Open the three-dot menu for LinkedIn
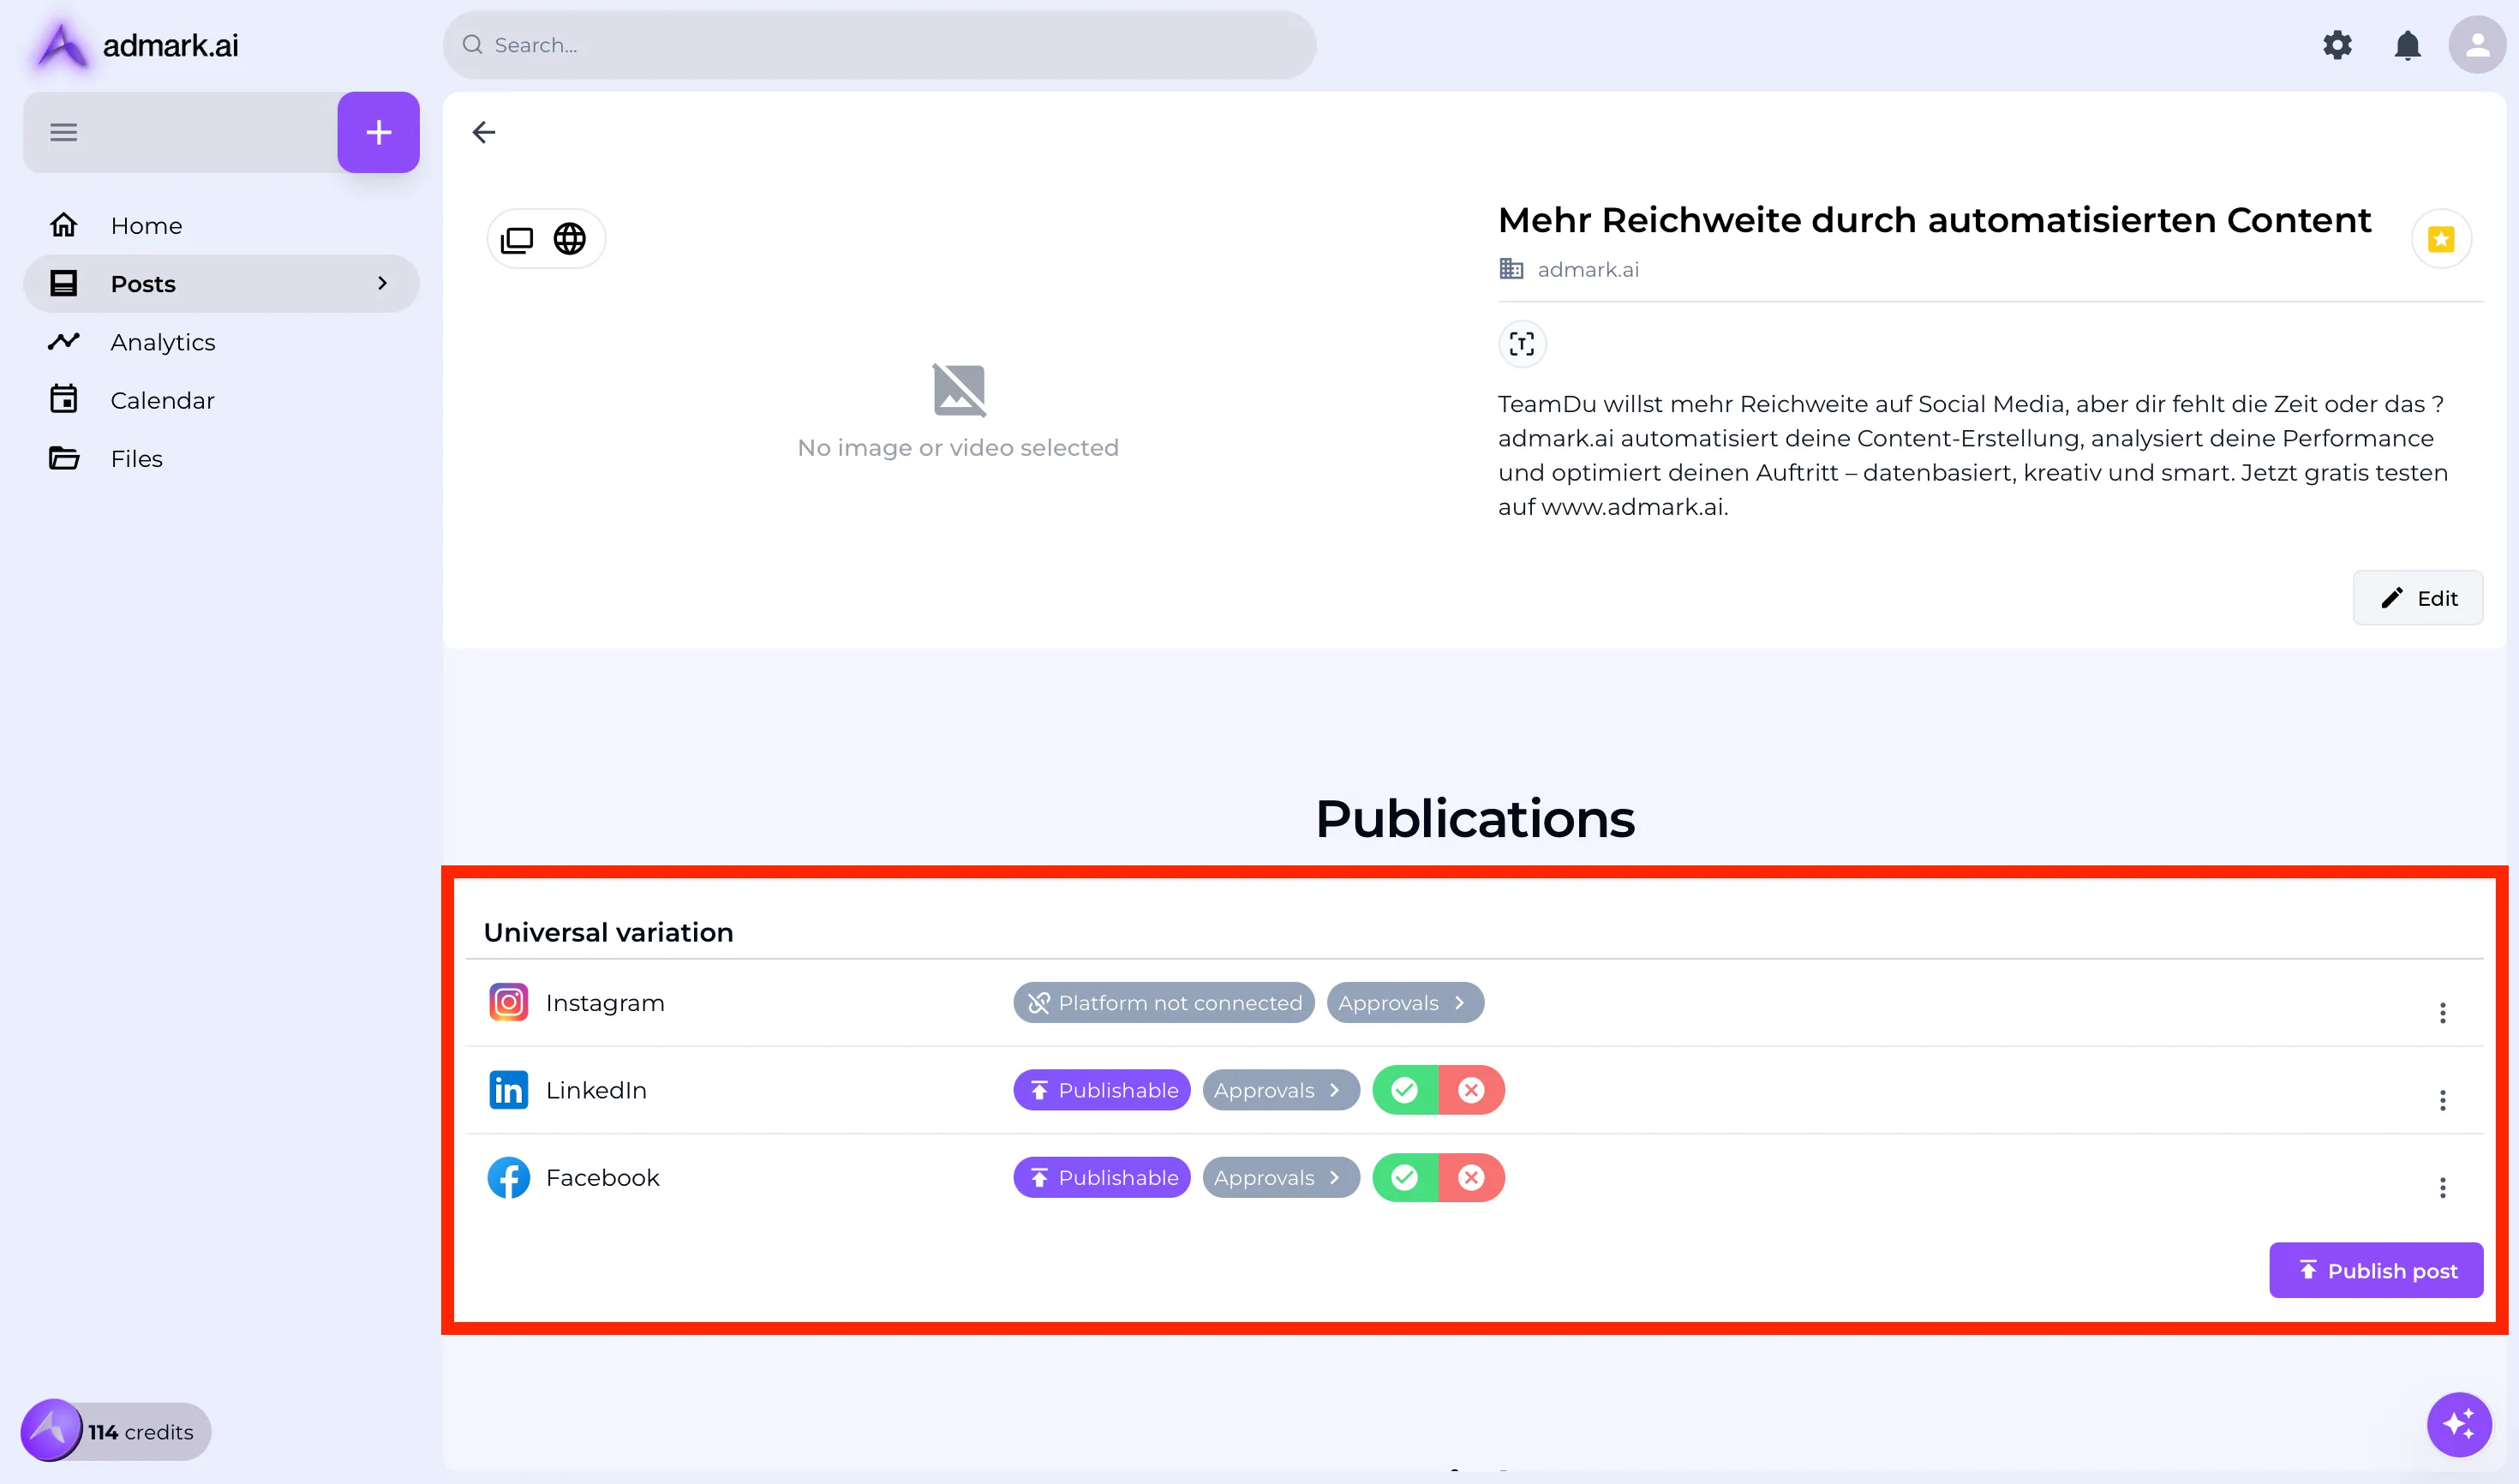 (x=2443, y=1100)
